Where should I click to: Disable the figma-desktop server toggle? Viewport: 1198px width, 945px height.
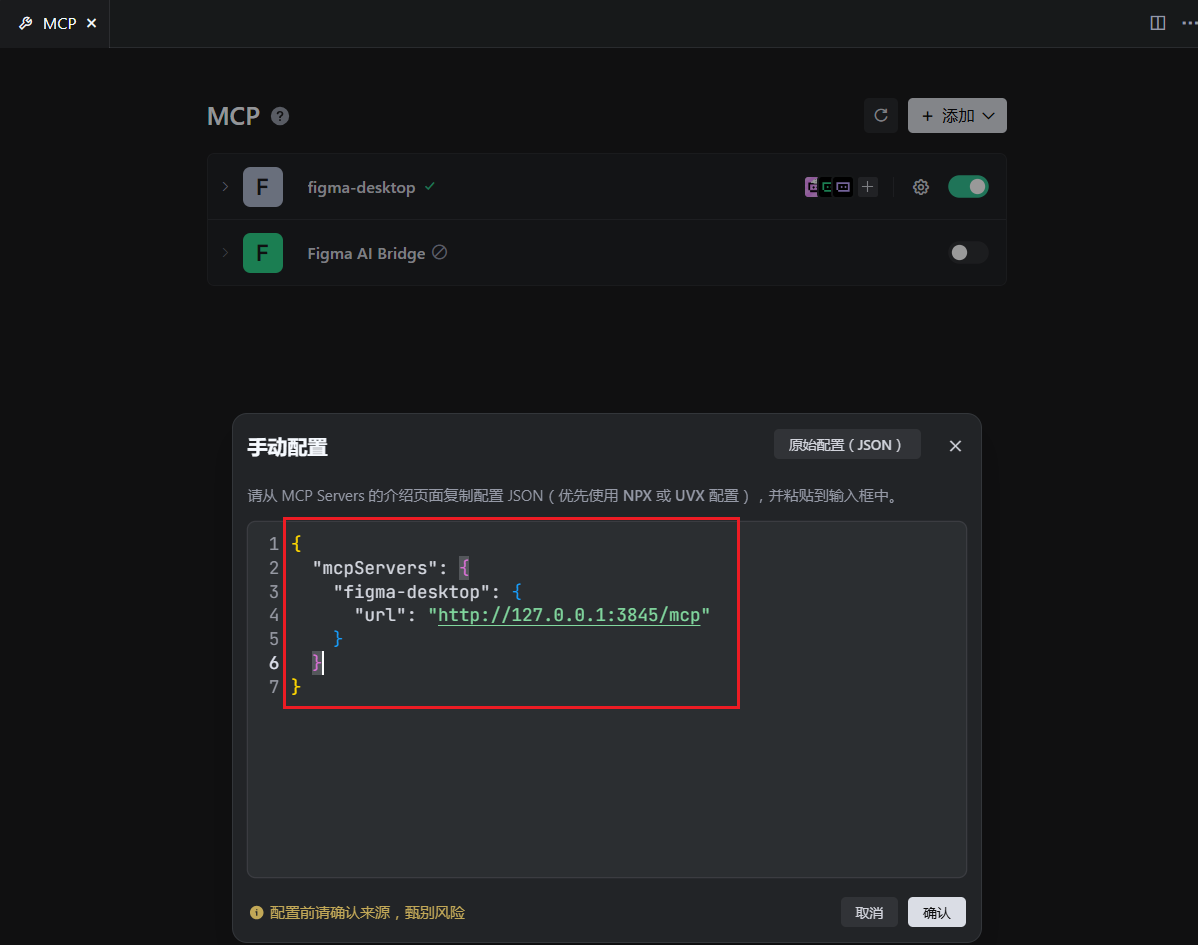967,186
